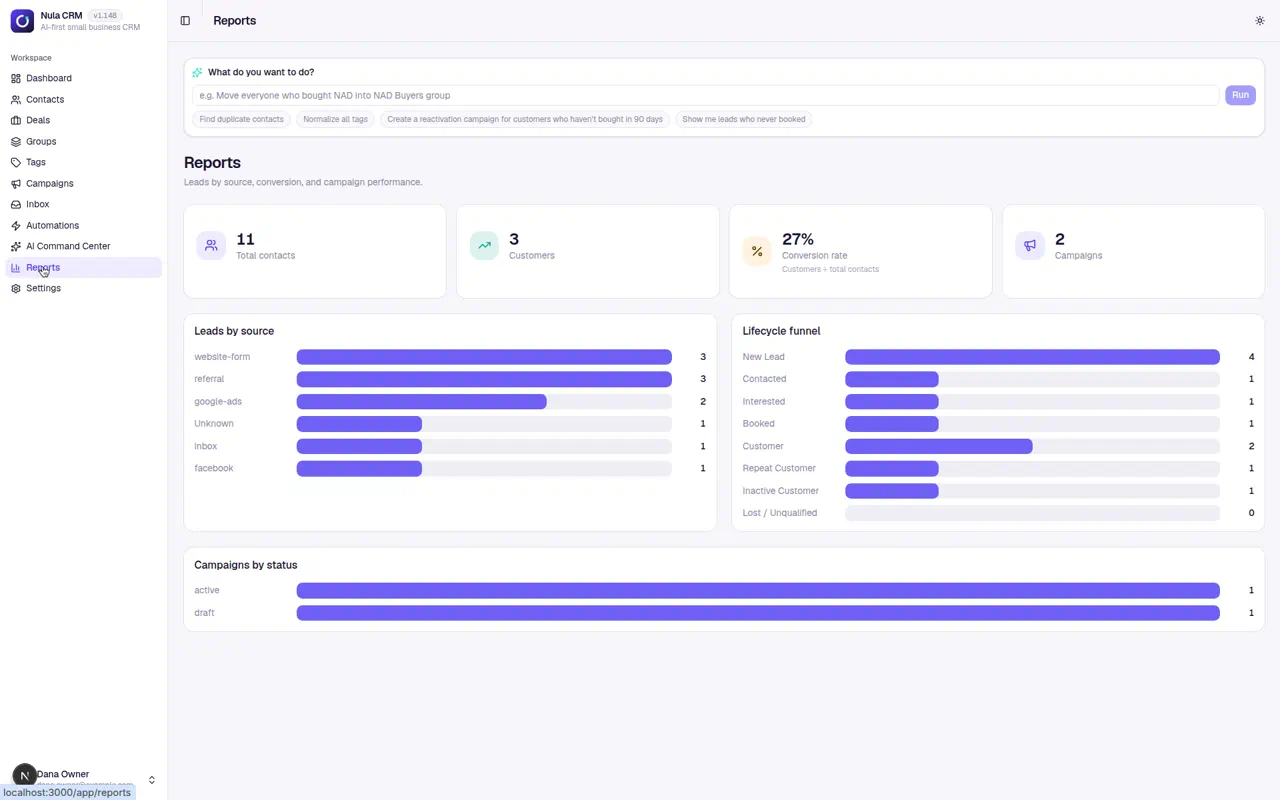Image resolution: width=1280 pixels, height=800 pixels.
Task: Click the Groups layers icon in sidebar
Action: pyautogui.click(x=16, y=142)
